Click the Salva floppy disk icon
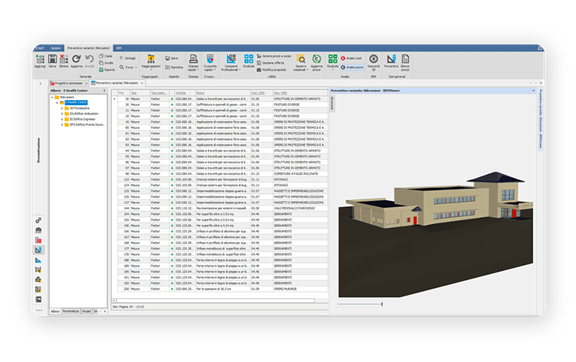This screenshot has height=362, width=576. [x=53, y=60]
